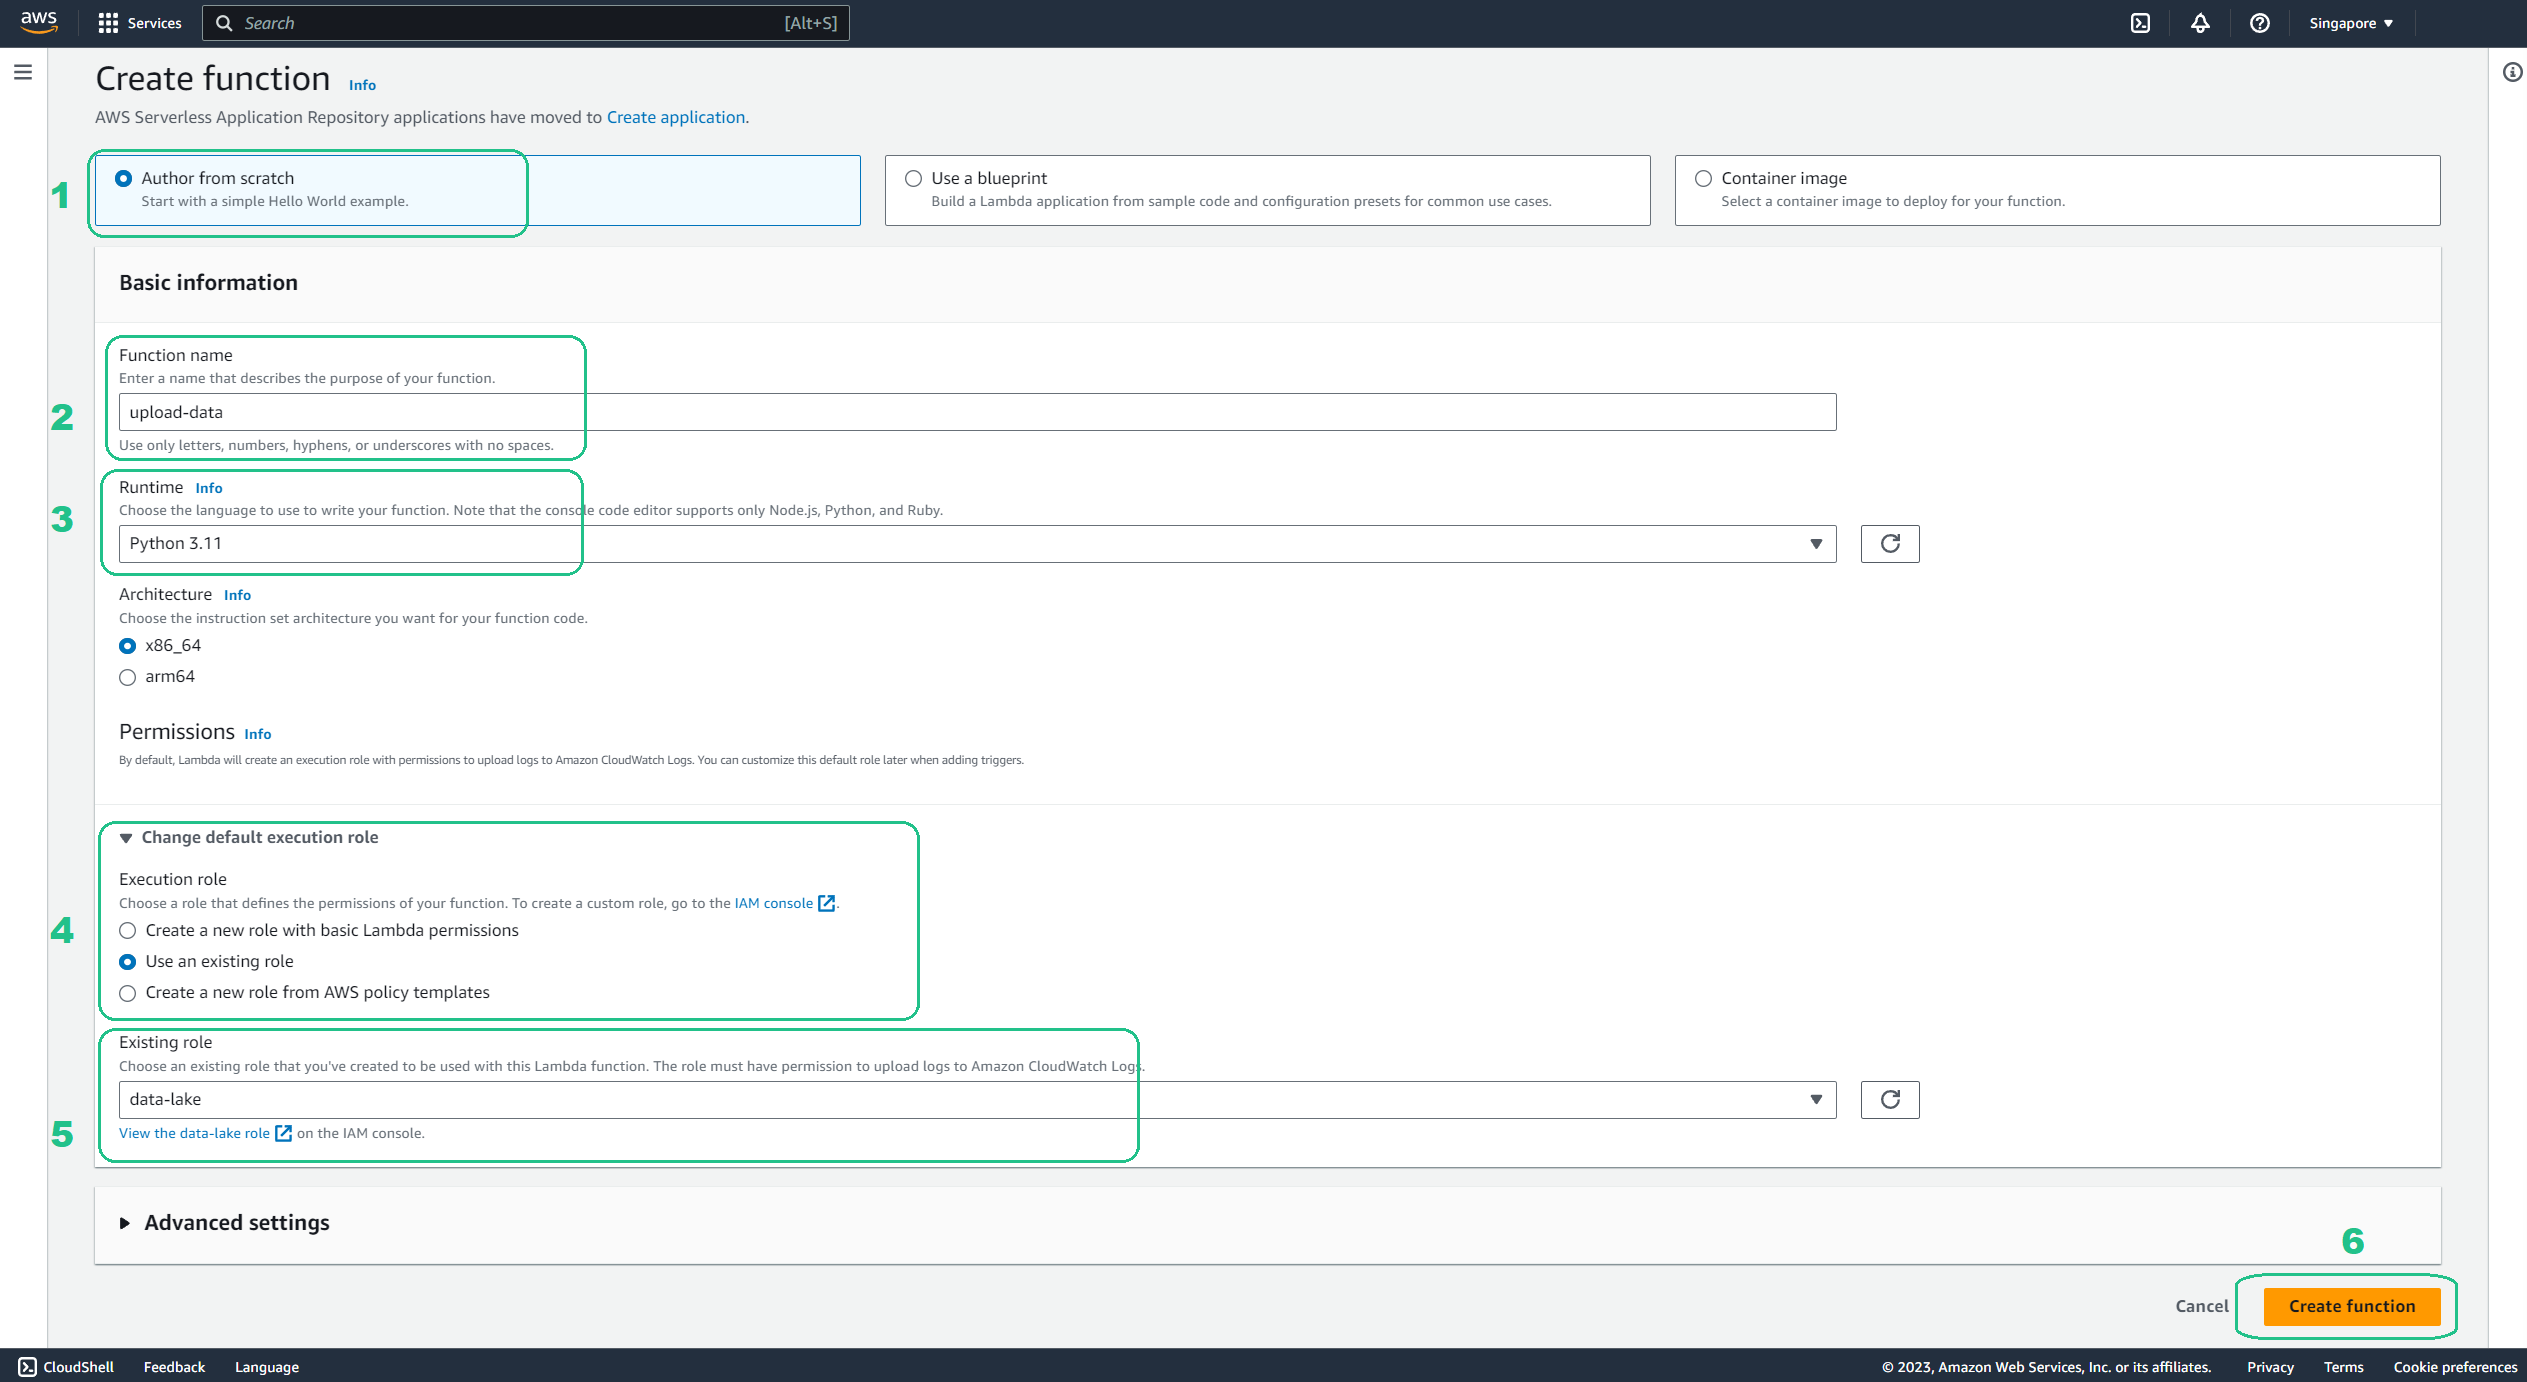2527x1382 pixels.
Task: Open the Runtime Python 3.11 dropdown
Action: [x=977, y=544]
